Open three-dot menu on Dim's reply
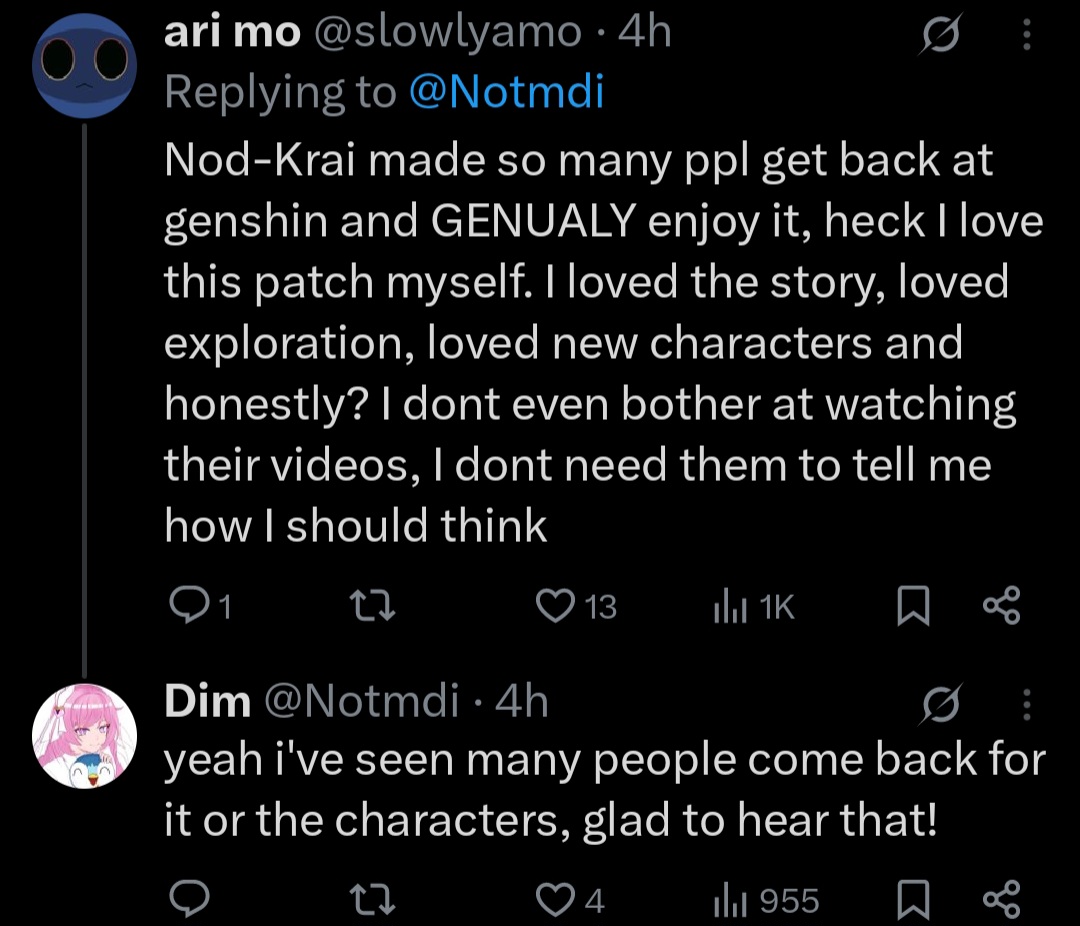The height and width of the screenshot is (926, 1080). pos(1026,704)
